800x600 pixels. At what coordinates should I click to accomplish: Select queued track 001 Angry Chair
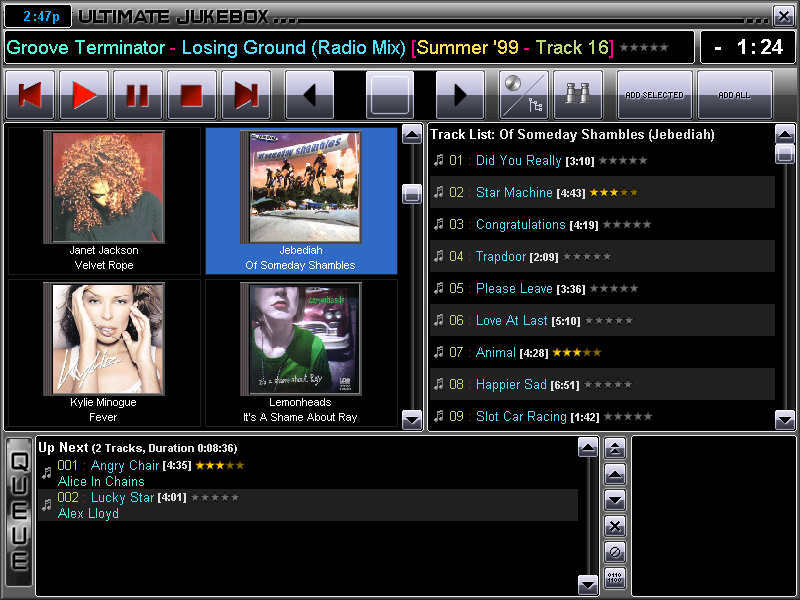coord(308,473)
